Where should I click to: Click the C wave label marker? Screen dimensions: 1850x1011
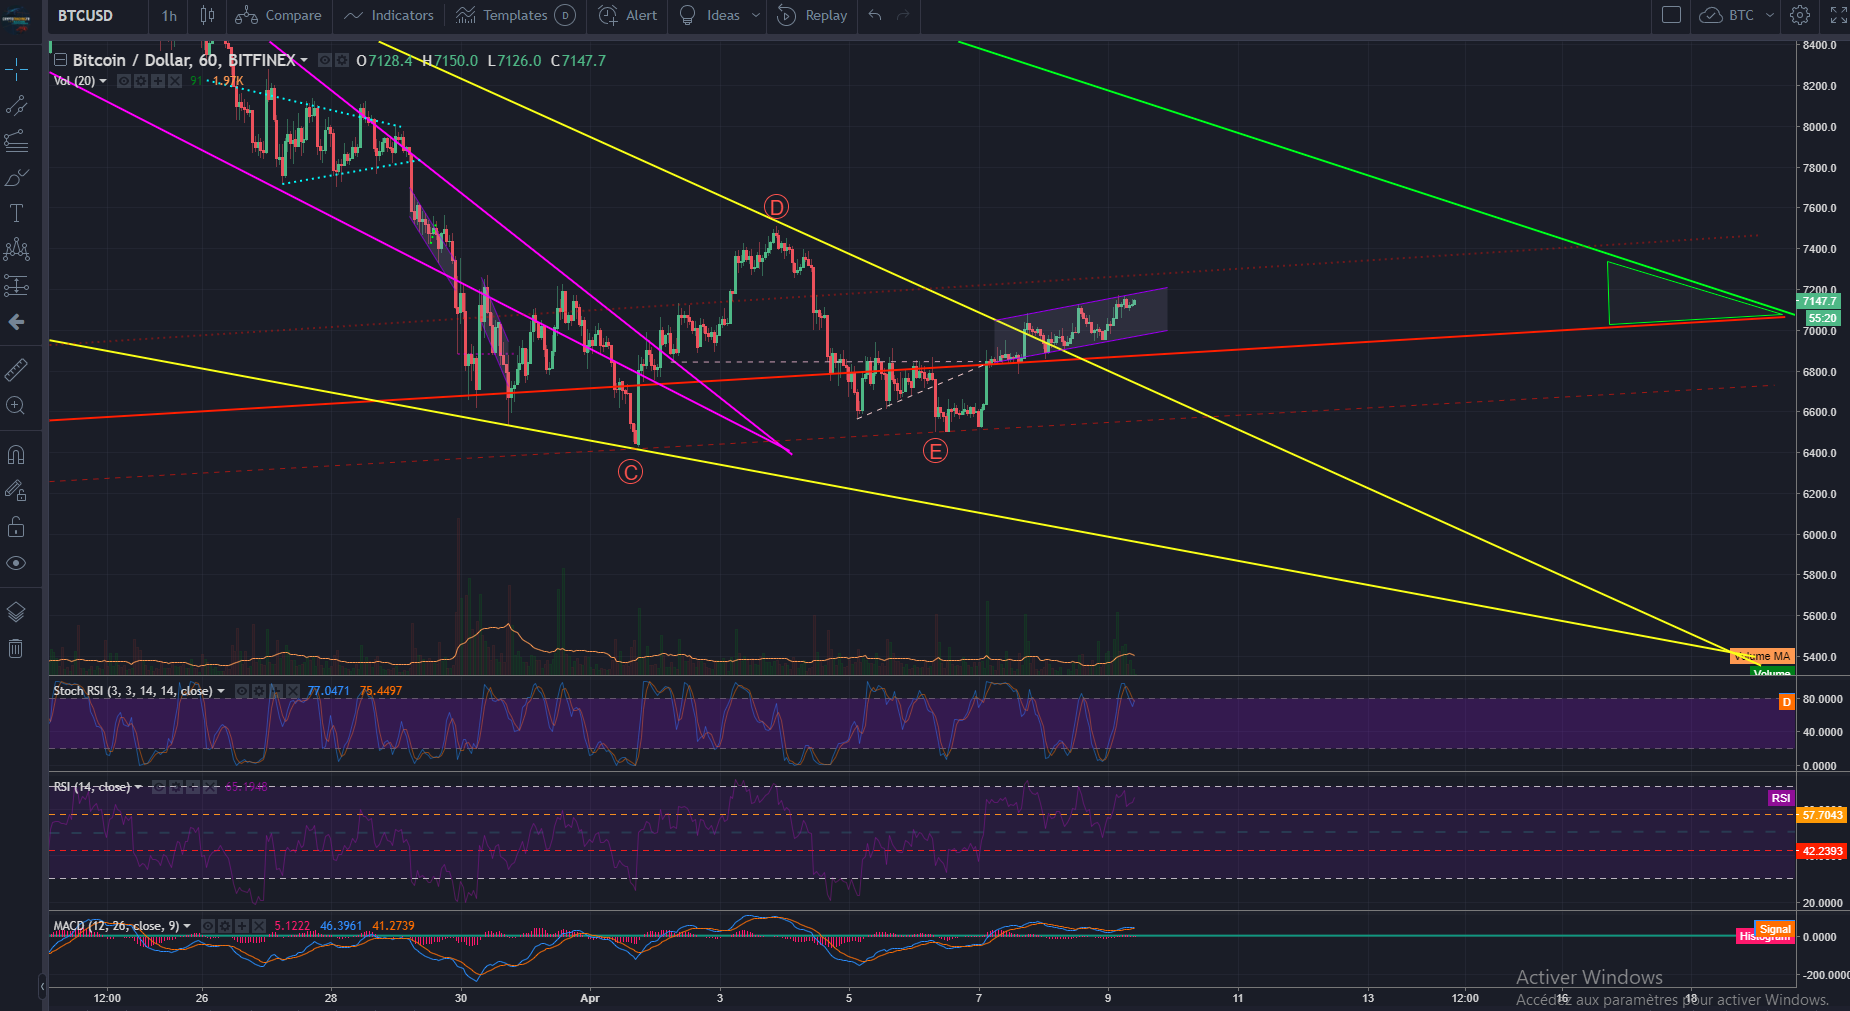[x=630, y=472]
